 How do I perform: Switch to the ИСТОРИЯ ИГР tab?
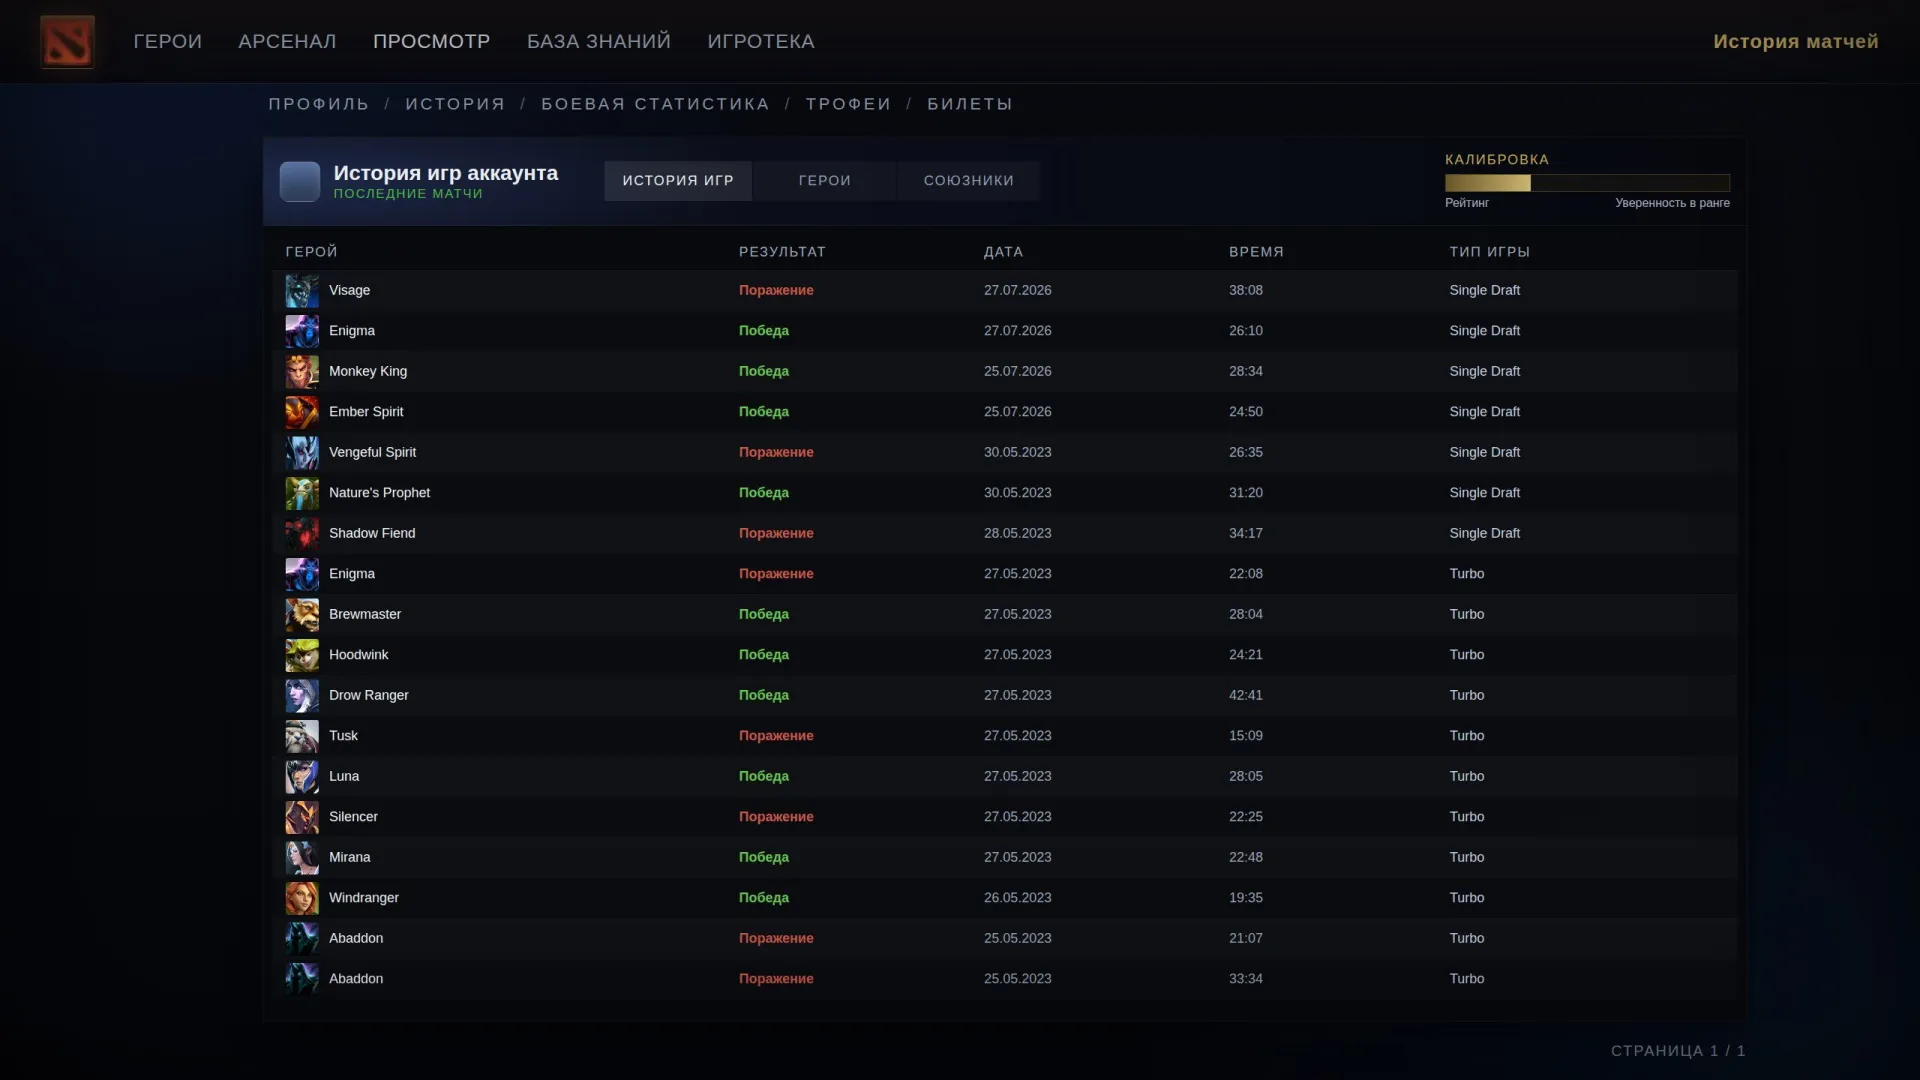678,181
